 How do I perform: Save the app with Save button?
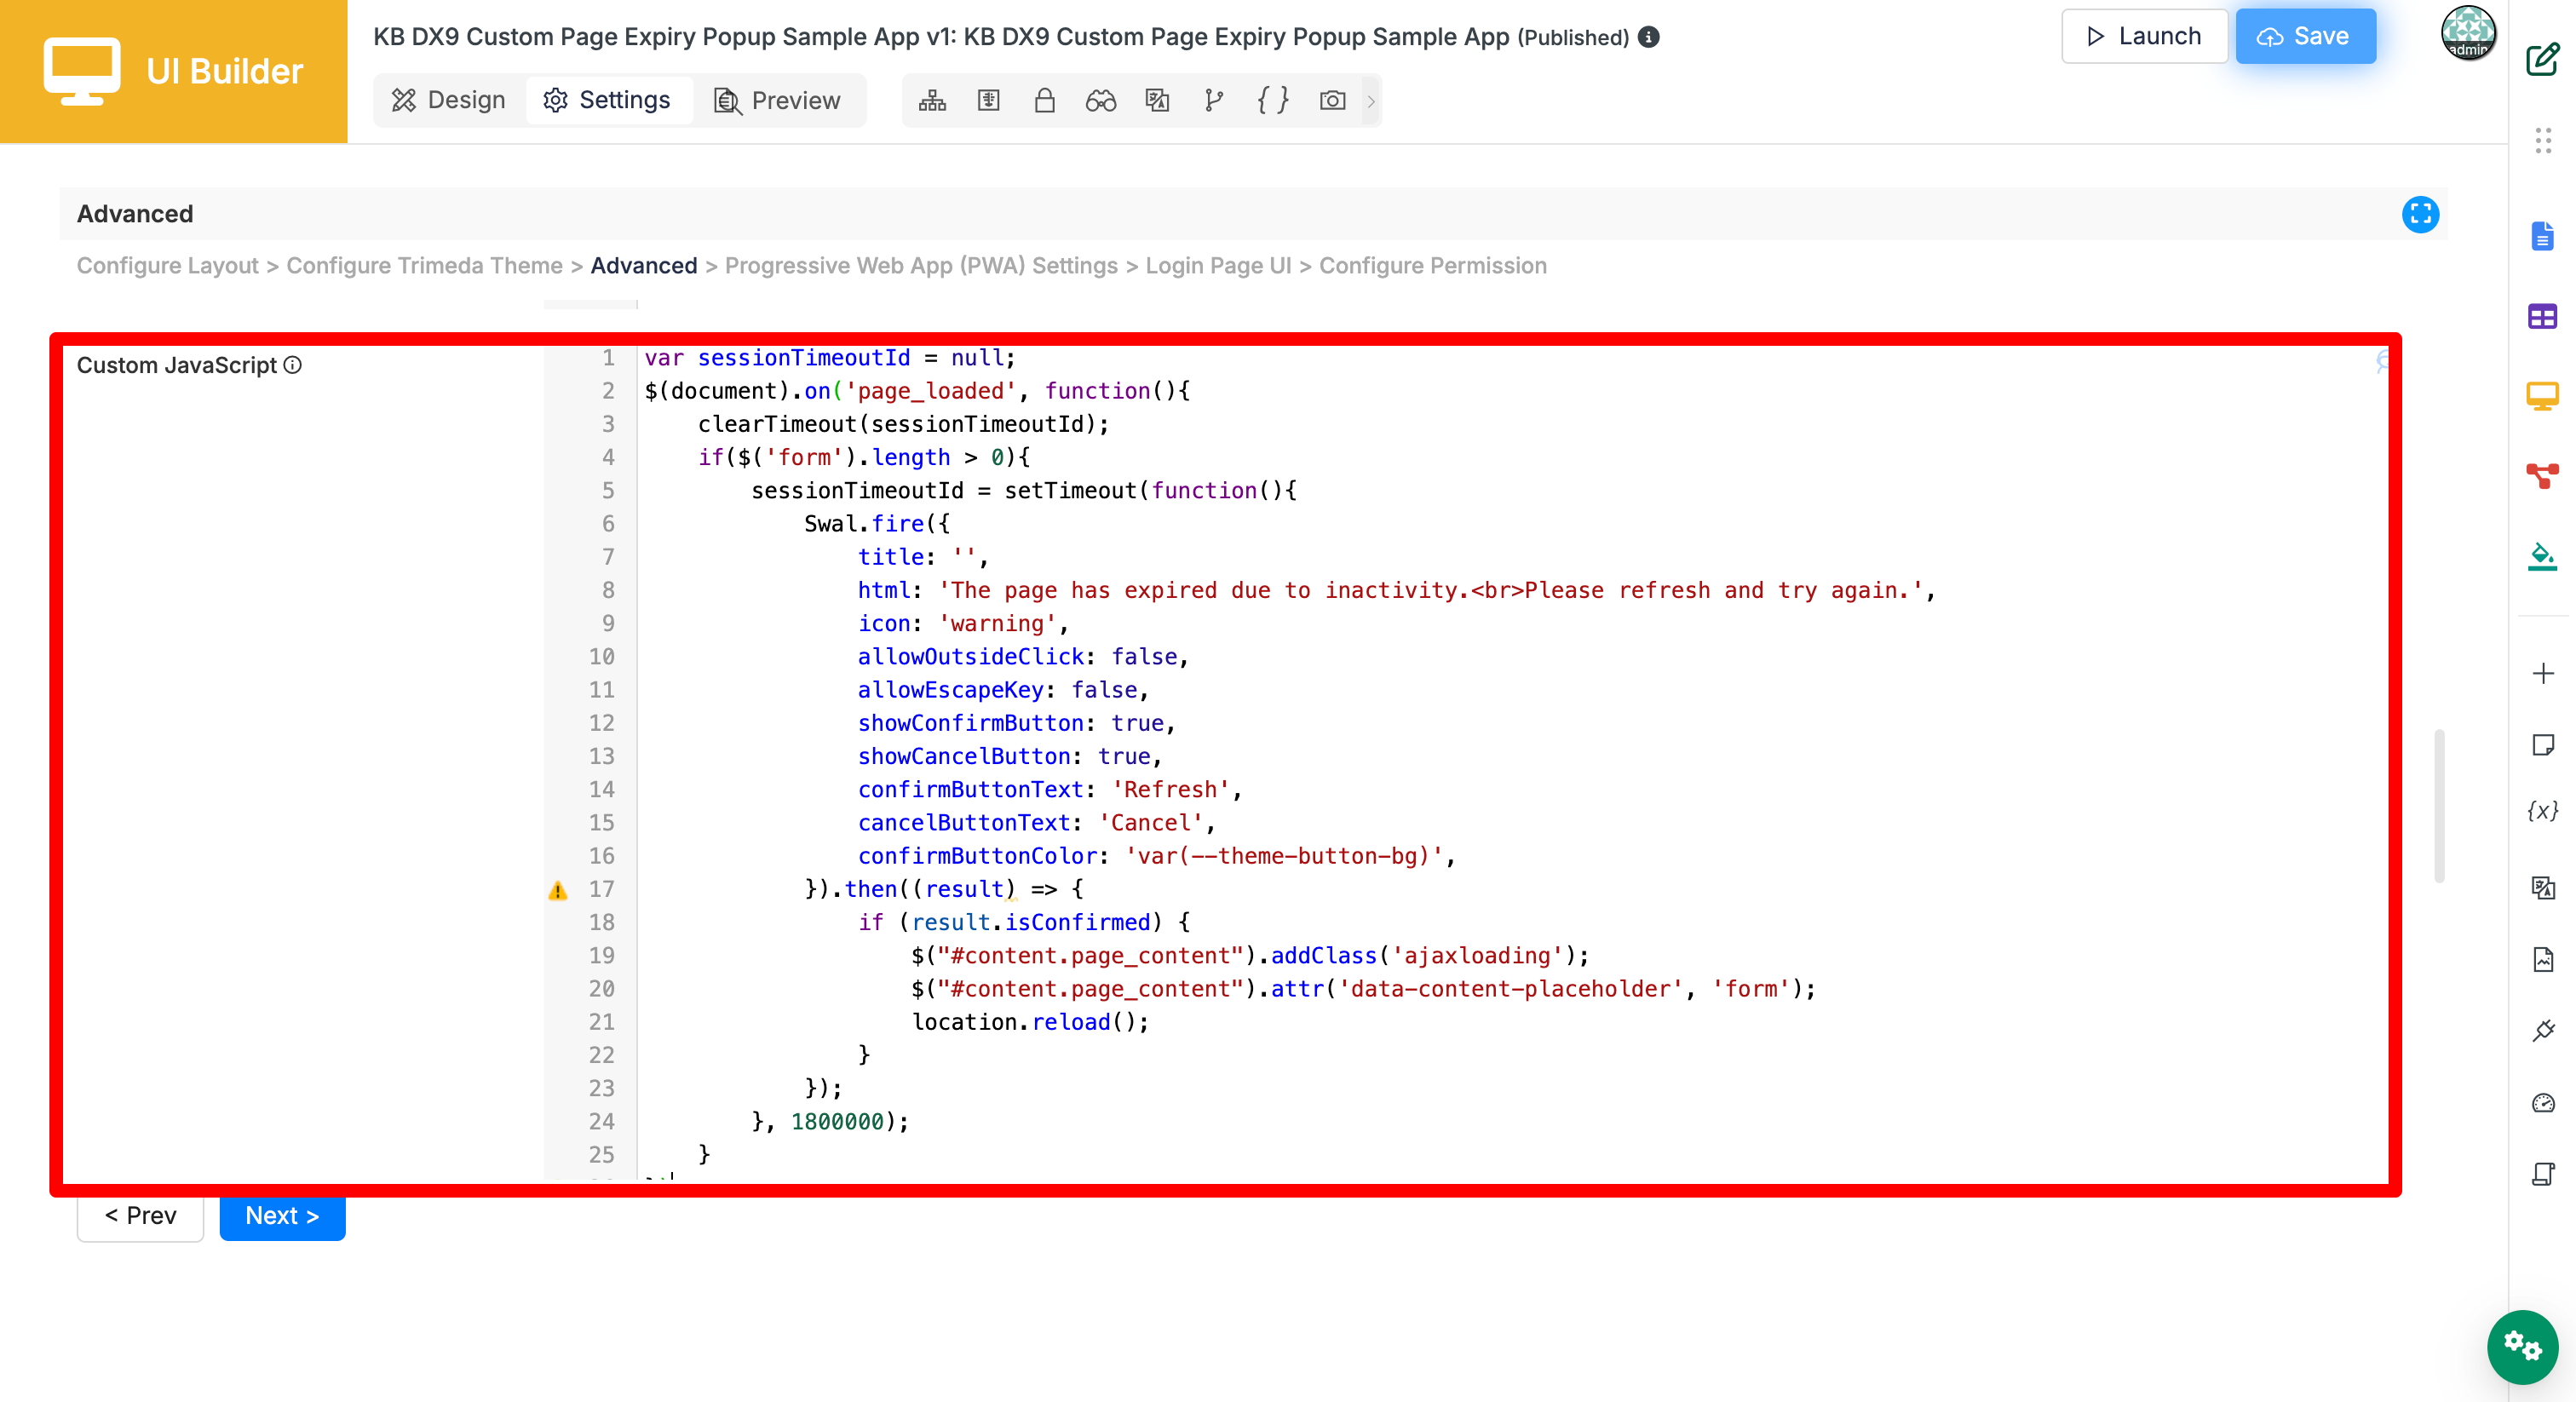click(x=2304, y=36)
